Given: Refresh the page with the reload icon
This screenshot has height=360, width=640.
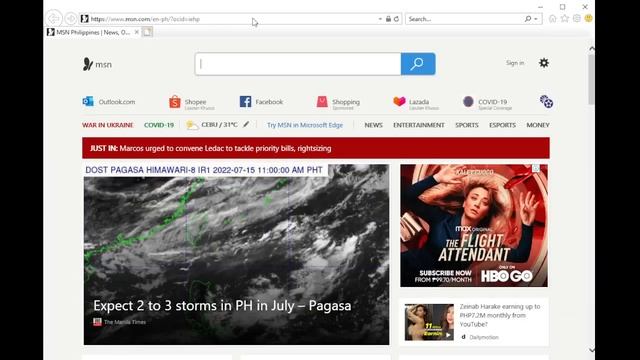Looking at the screenshot, I should (396, 19).
